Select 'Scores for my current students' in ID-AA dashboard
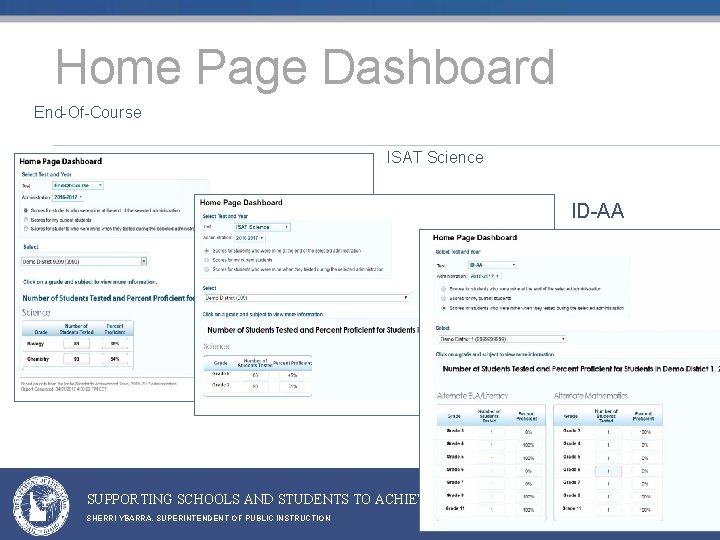This screenshot has width=720, height=540. (444, 298)
